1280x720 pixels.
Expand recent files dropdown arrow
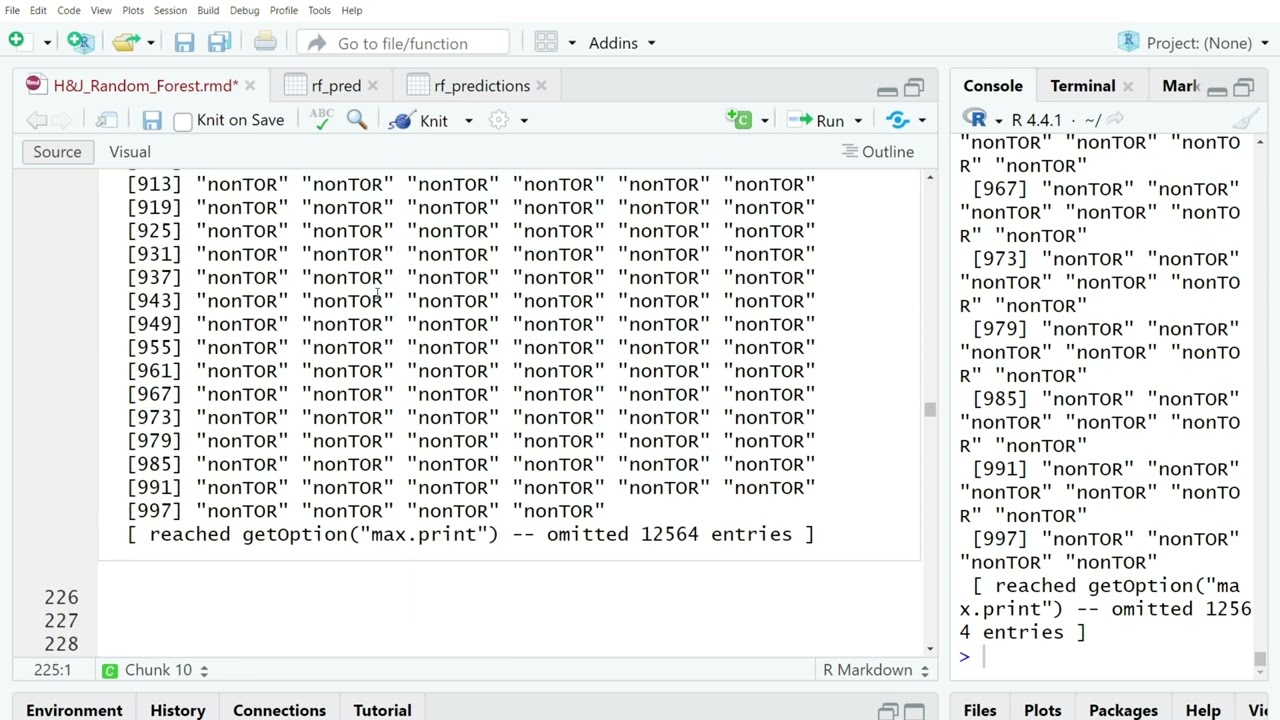[x=150, y=43]
